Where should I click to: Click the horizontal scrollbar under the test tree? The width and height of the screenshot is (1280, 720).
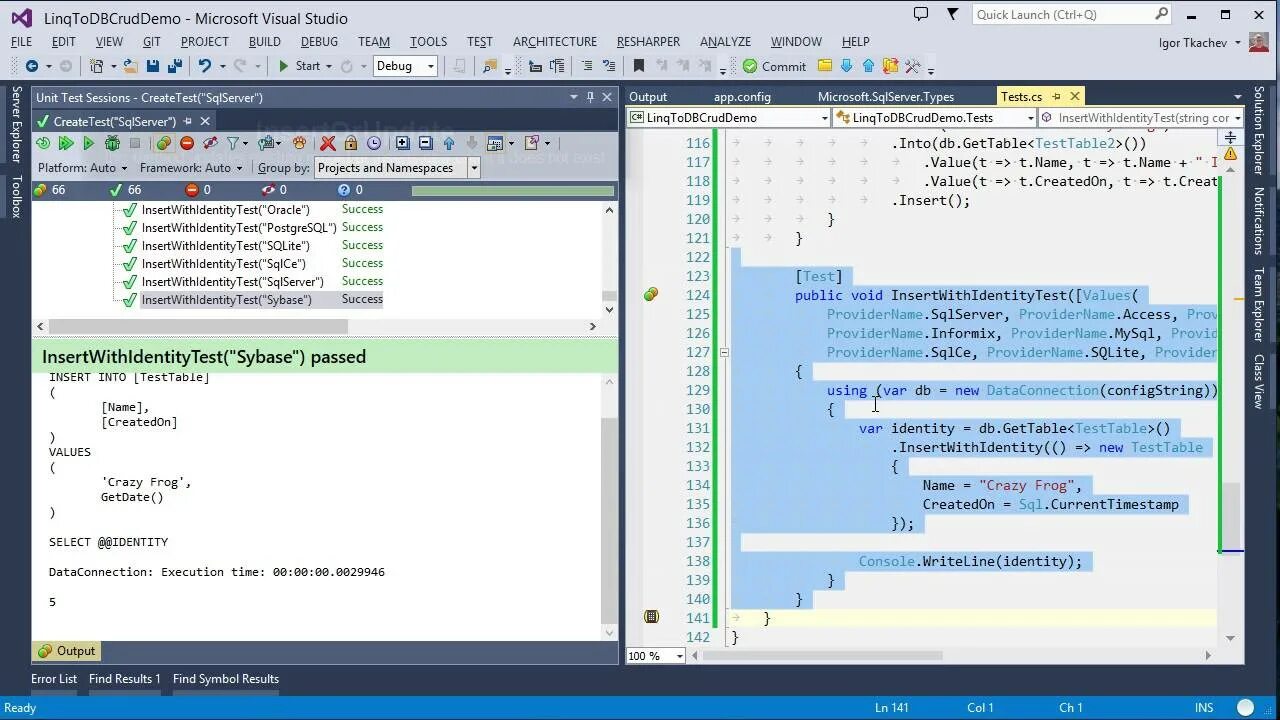pos(197,326)
